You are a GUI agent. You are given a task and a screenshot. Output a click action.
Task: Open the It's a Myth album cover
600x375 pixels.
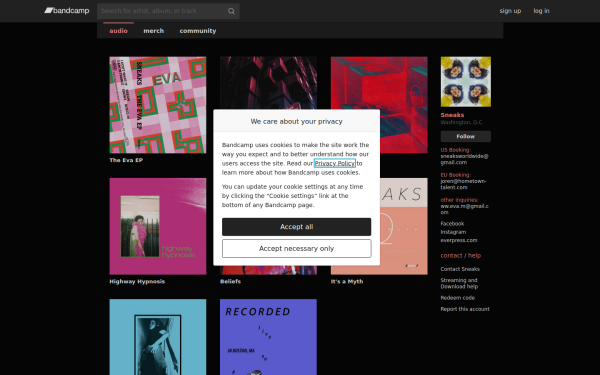pyautogui.click(x=404, y=226)
